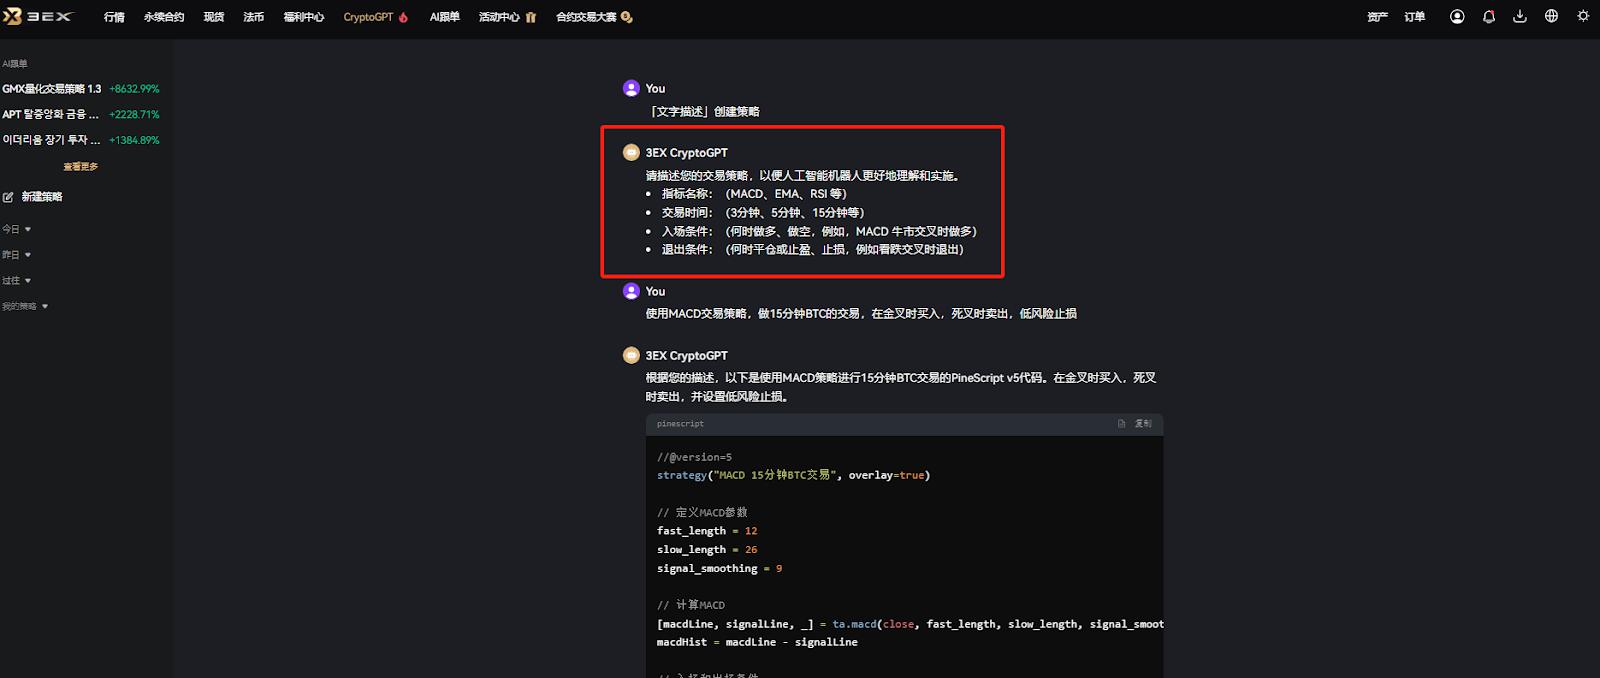Click the strategy("MACD 15分钟BTC交易") code line
Screen dimensions: 1600x678
coord(794,475)
